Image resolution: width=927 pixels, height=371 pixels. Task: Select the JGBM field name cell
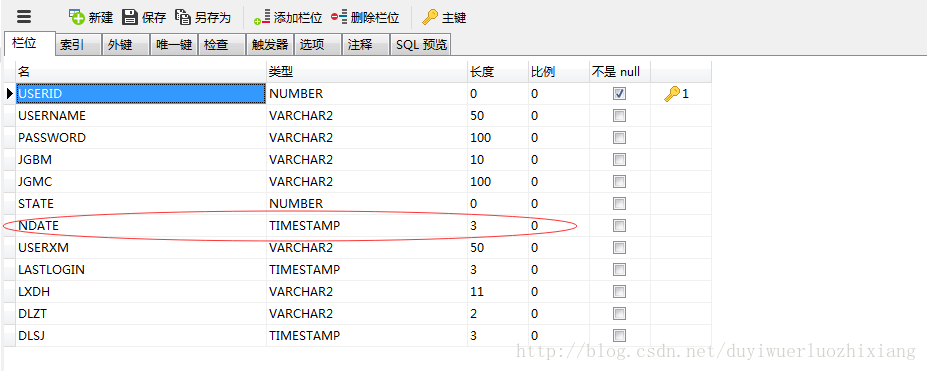pyautogui.click(x=141, y=160)
